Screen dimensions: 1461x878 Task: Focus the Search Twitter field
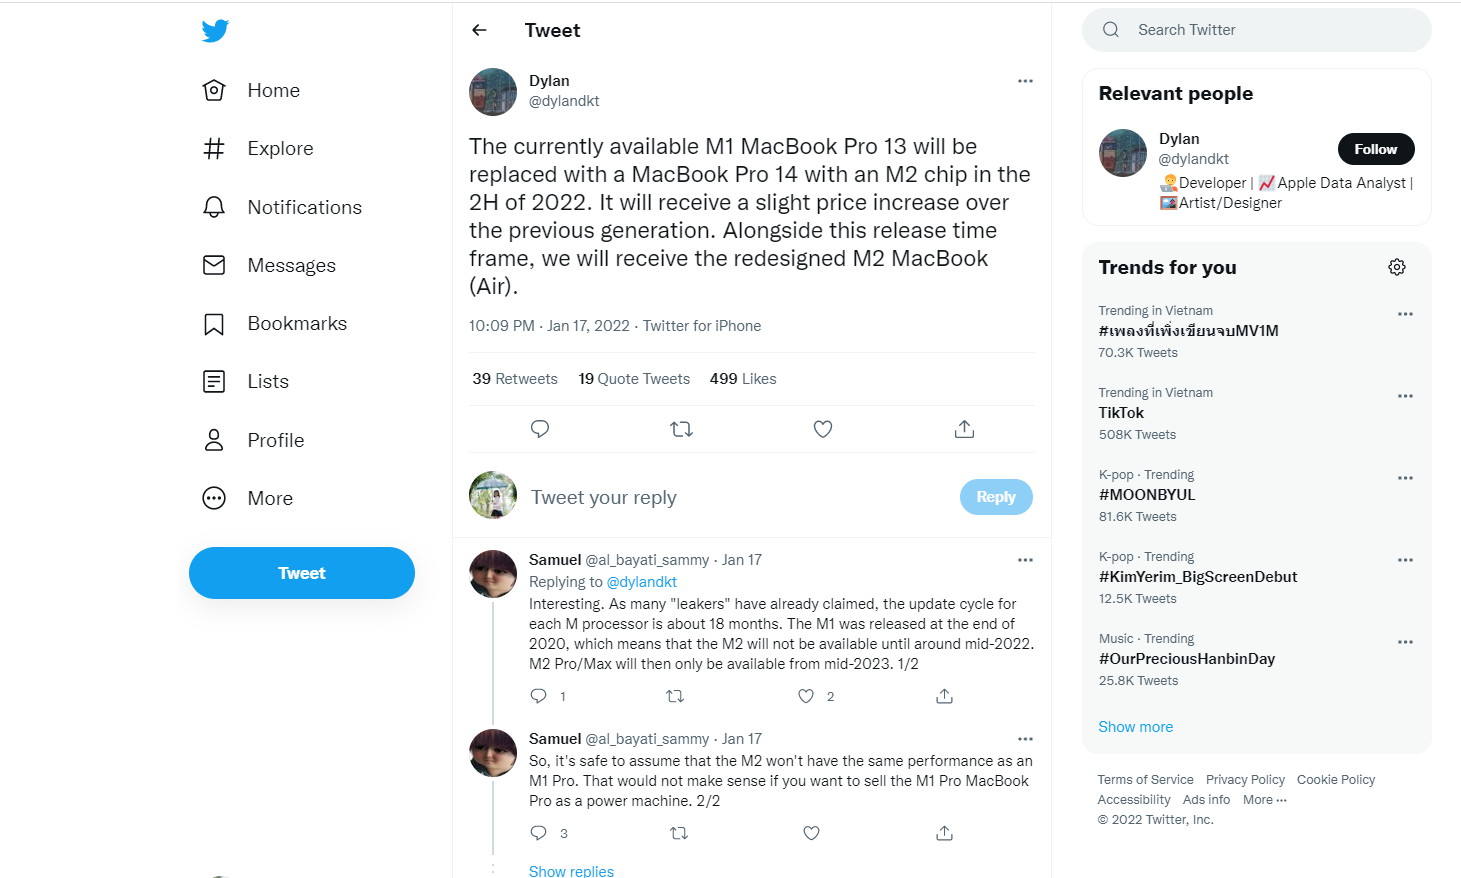coord(1257,30)
